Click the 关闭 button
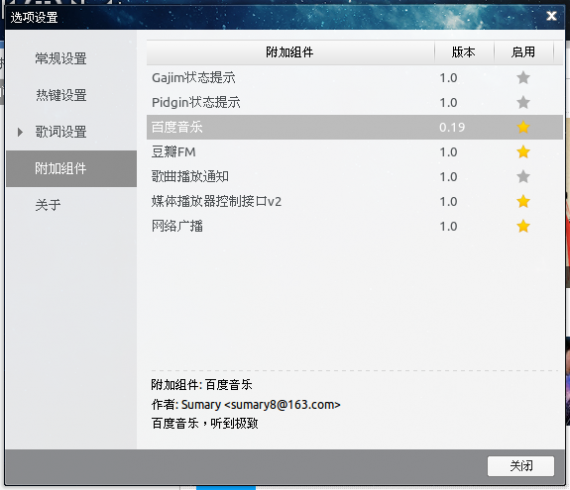Viewport: 570px width, 490px height. [521, 466]
